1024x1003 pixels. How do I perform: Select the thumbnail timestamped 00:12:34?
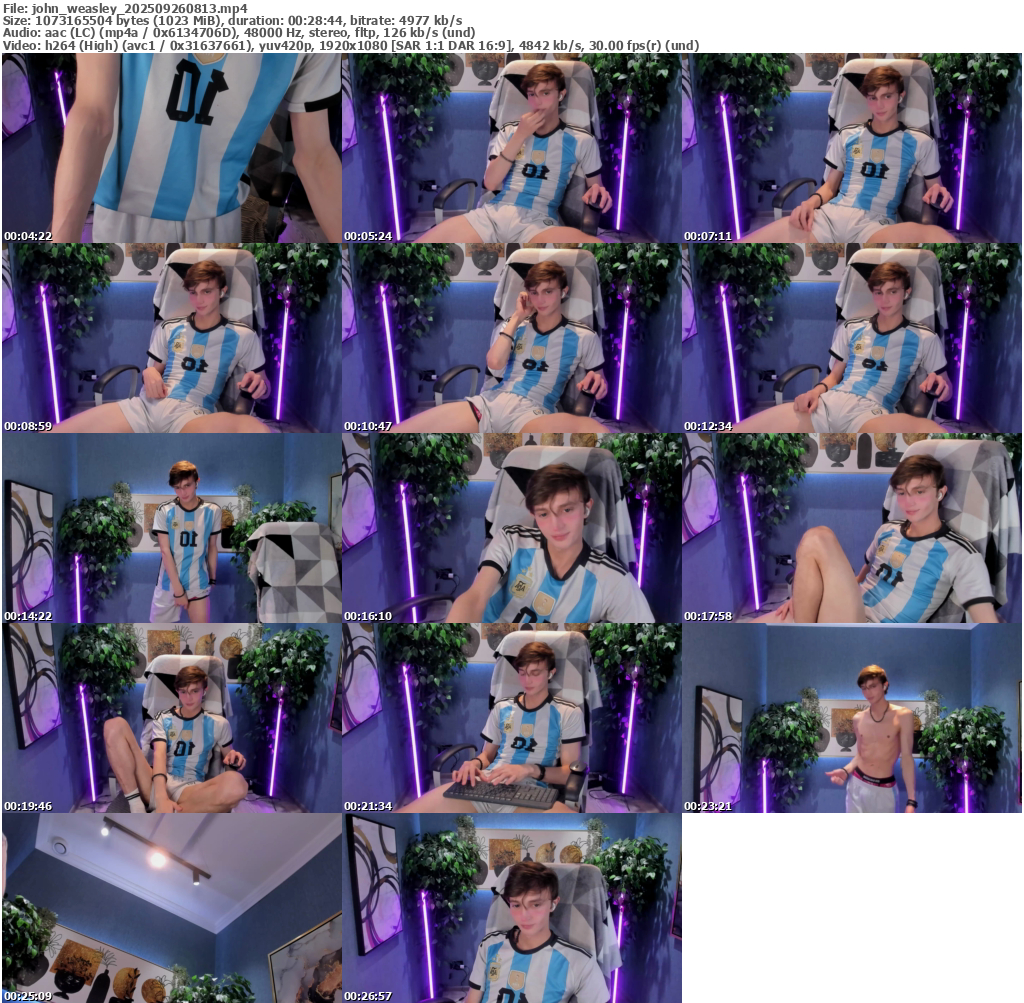pos(852,338)
